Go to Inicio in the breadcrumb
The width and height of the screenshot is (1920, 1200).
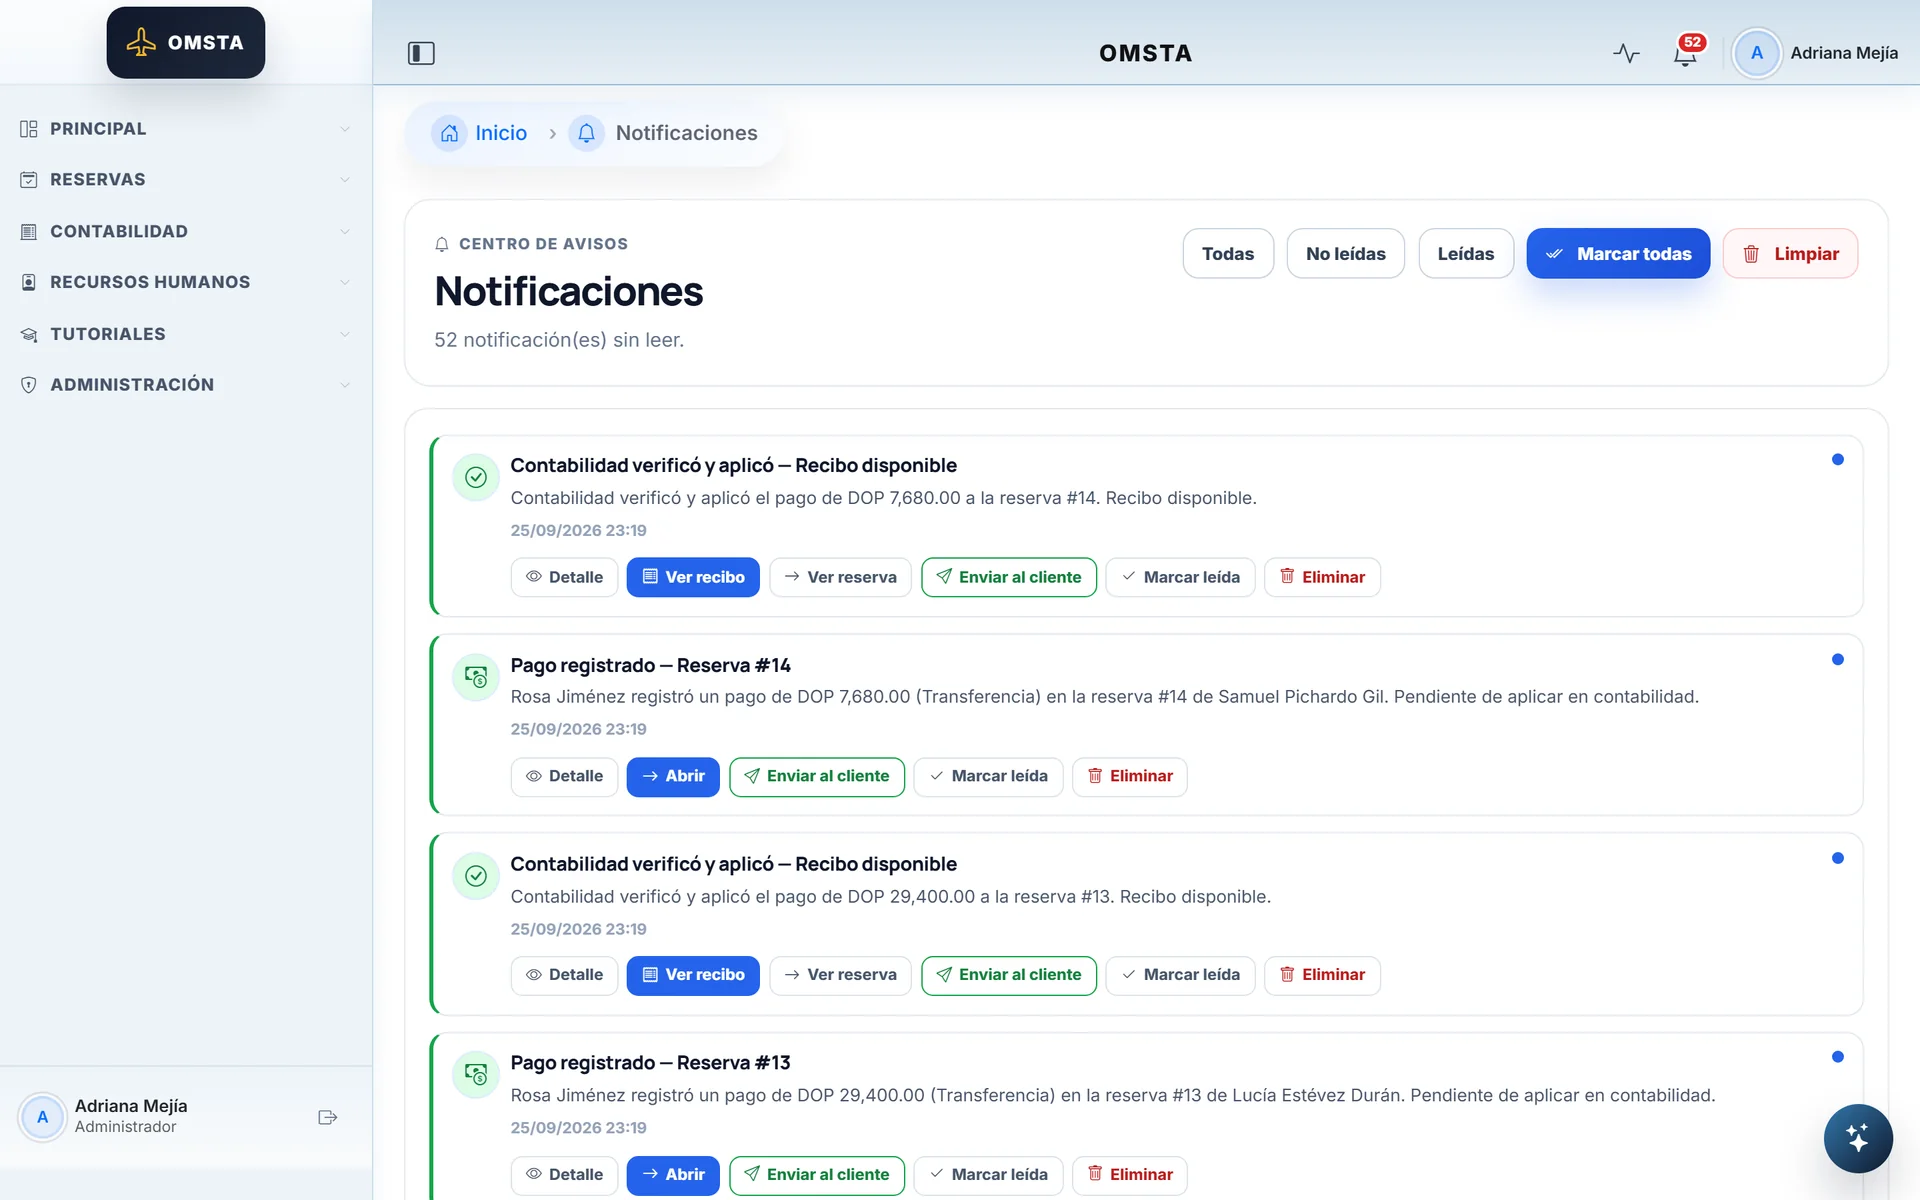click(x=500, y=133)
